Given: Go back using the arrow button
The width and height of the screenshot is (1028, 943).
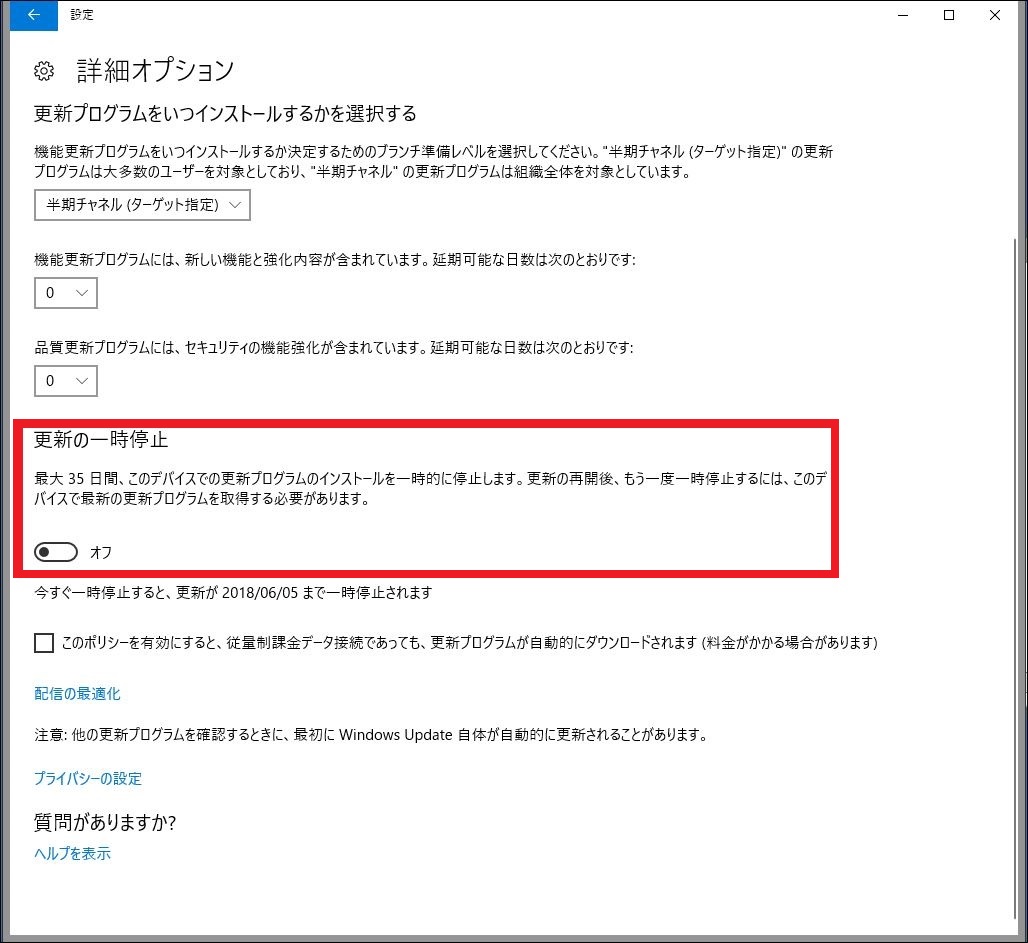Looking at the screenshot, I should (33, 15).
